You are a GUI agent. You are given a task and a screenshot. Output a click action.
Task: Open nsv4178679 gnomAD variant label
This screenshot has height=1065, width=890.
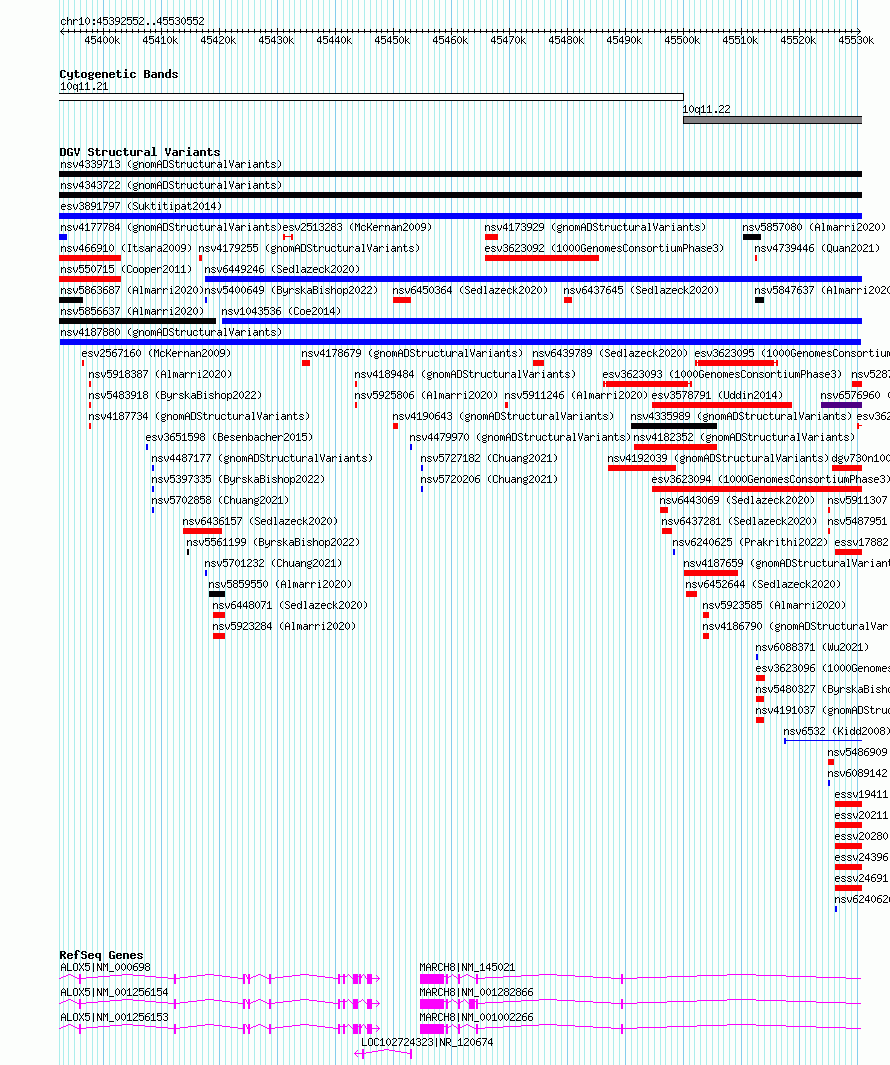[412, 354]
